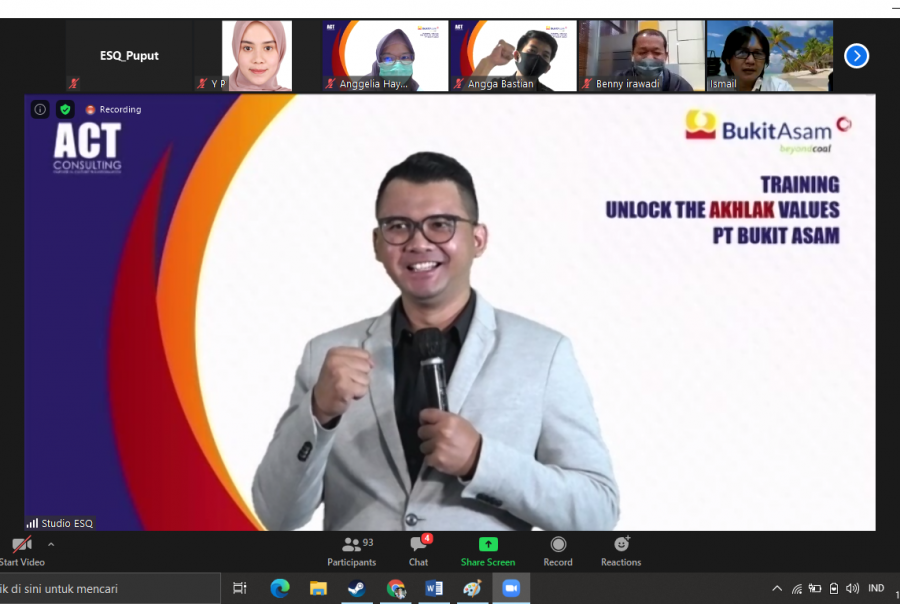Select the ESQ_Puput participant tile
900x604 pixels.
click(x=129, y=56)
